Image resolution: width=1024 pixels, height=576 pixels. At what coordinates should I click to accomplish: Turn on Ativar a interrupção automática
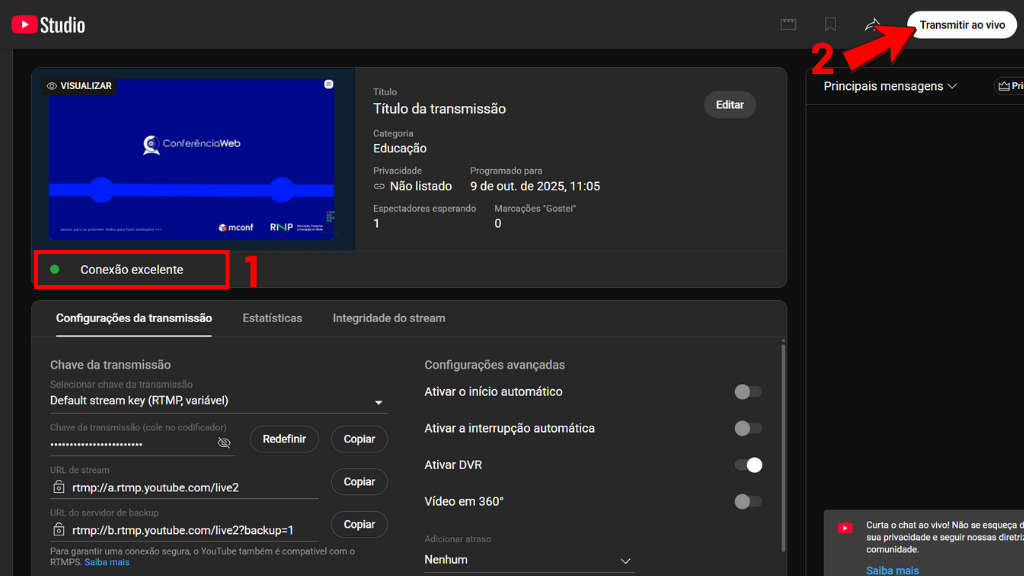(747, 429)
